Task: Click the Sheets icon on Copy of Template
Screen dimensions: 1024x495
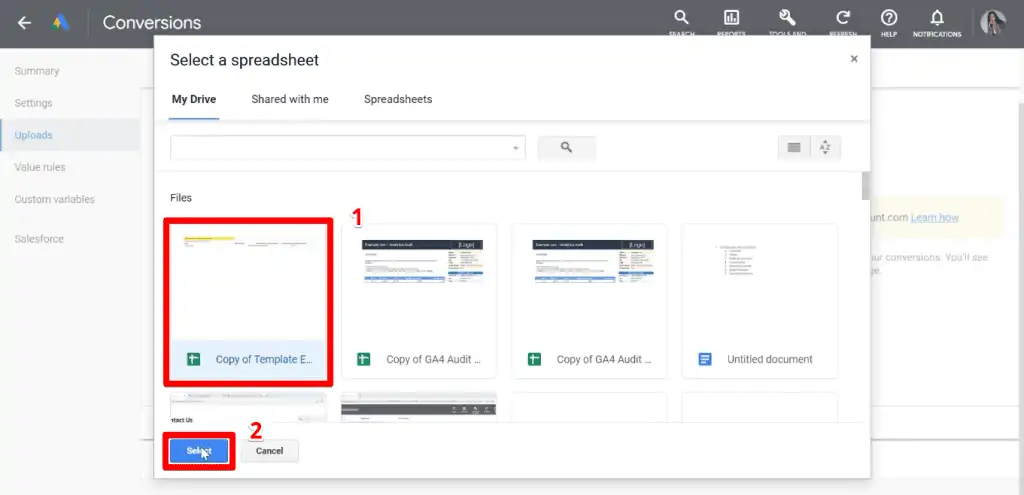Action: point(193,359)
